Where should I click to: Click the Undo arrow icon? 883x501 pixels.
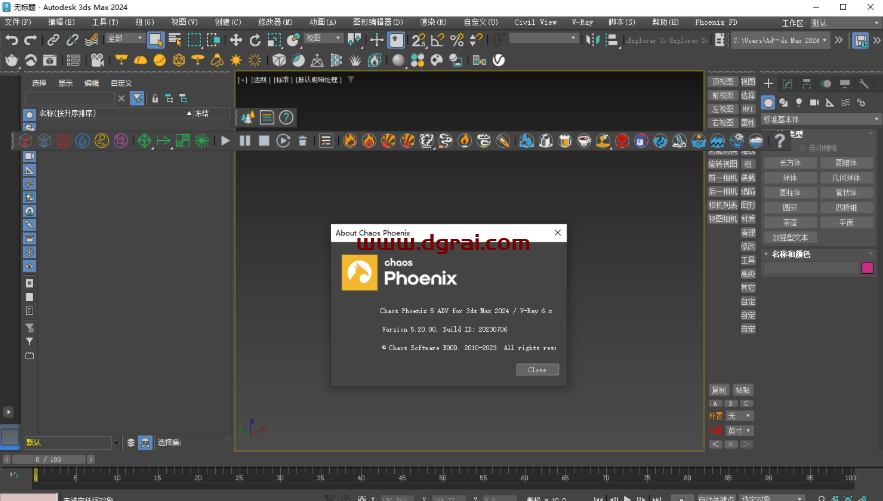point(12,40)
